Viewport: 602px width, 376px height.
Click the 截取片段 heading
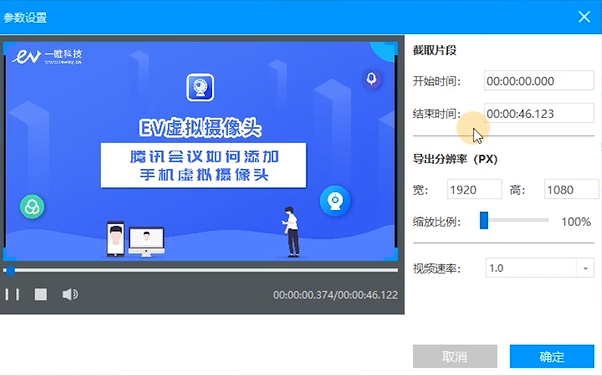(x=434, y=50)
